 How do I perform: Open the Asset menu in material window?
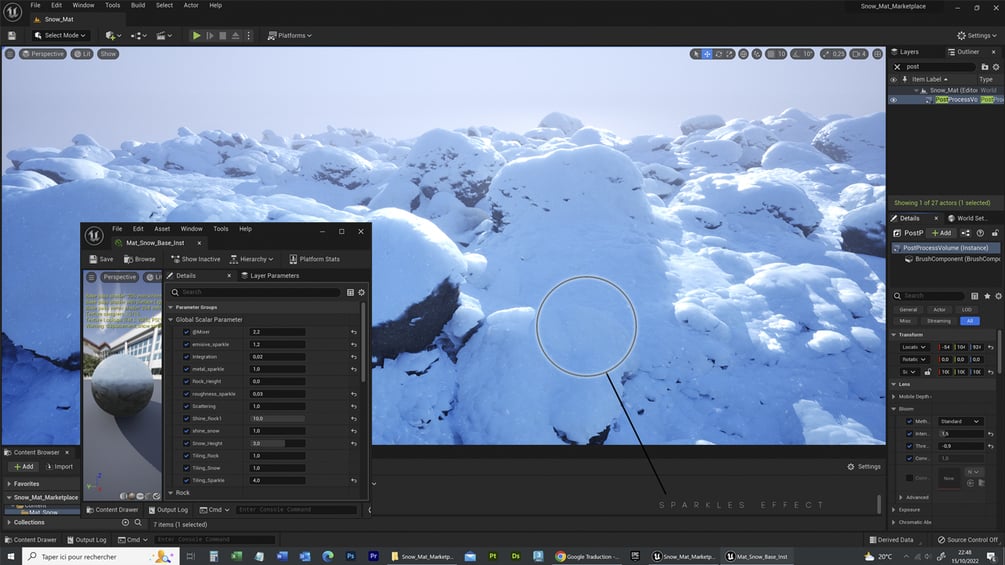(162, 229)
